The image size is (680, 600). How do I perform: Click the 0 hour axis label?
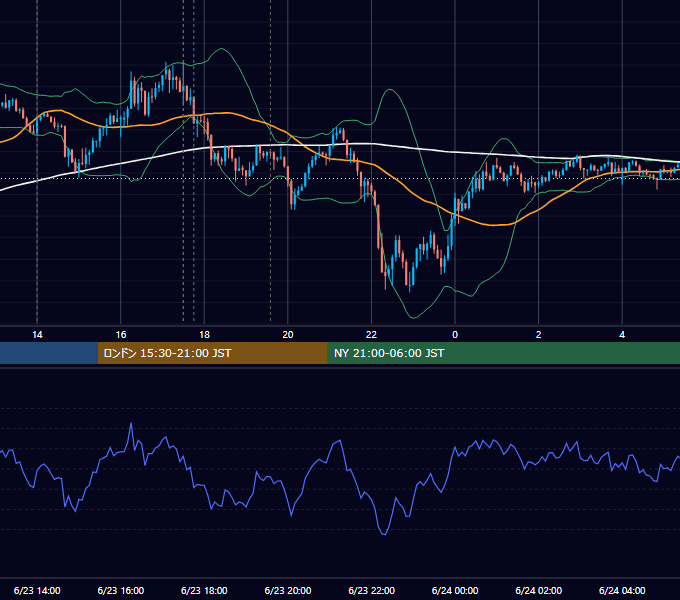pos(455,335)
